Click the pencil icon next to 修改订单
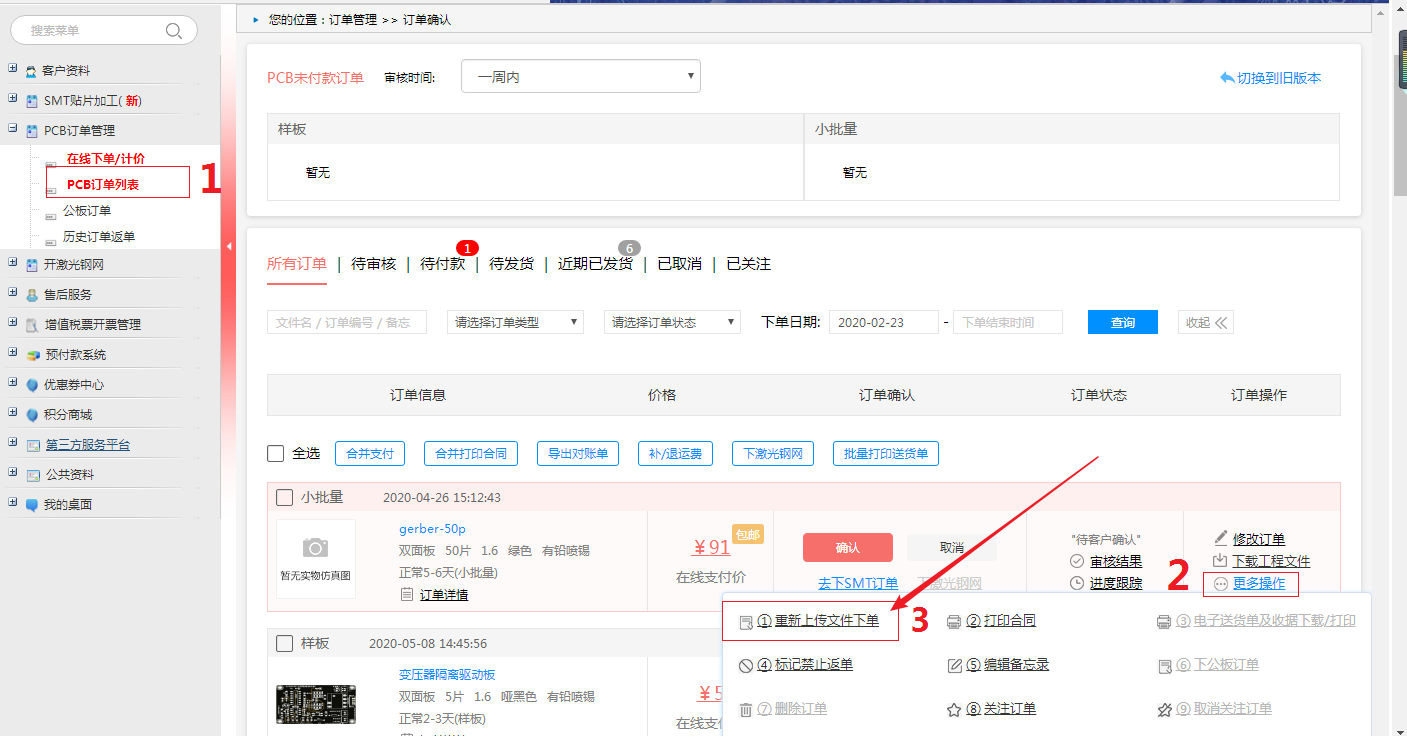This screenshot has width=1407, height=736. (1220, 538)
